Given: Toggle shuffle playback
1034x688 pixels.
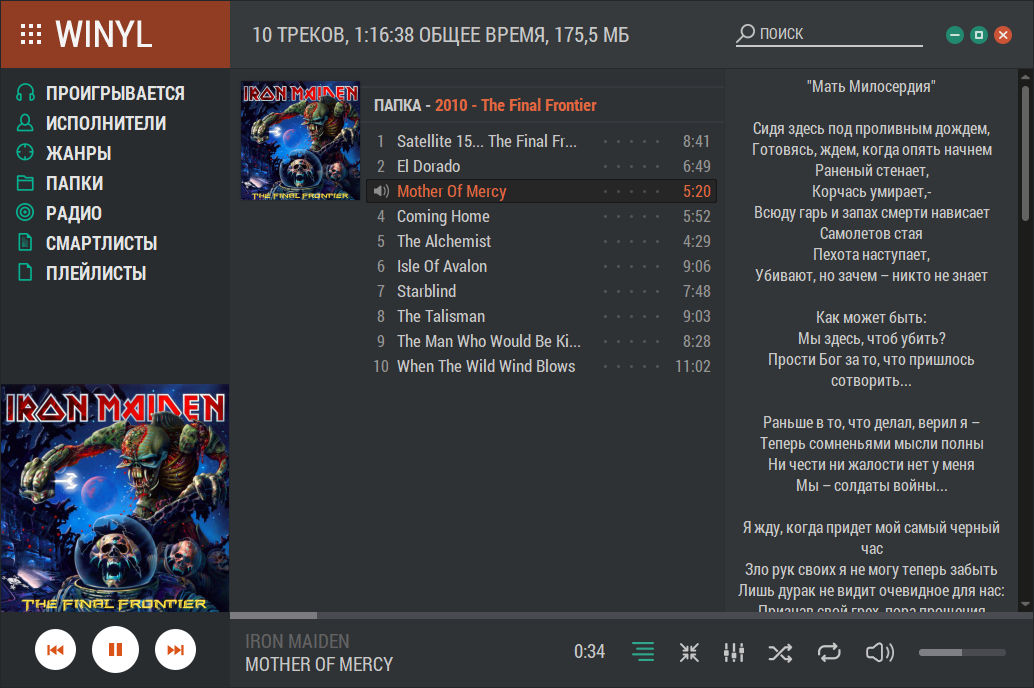Looking at the screenshot, I should click(x=780, y=652).
